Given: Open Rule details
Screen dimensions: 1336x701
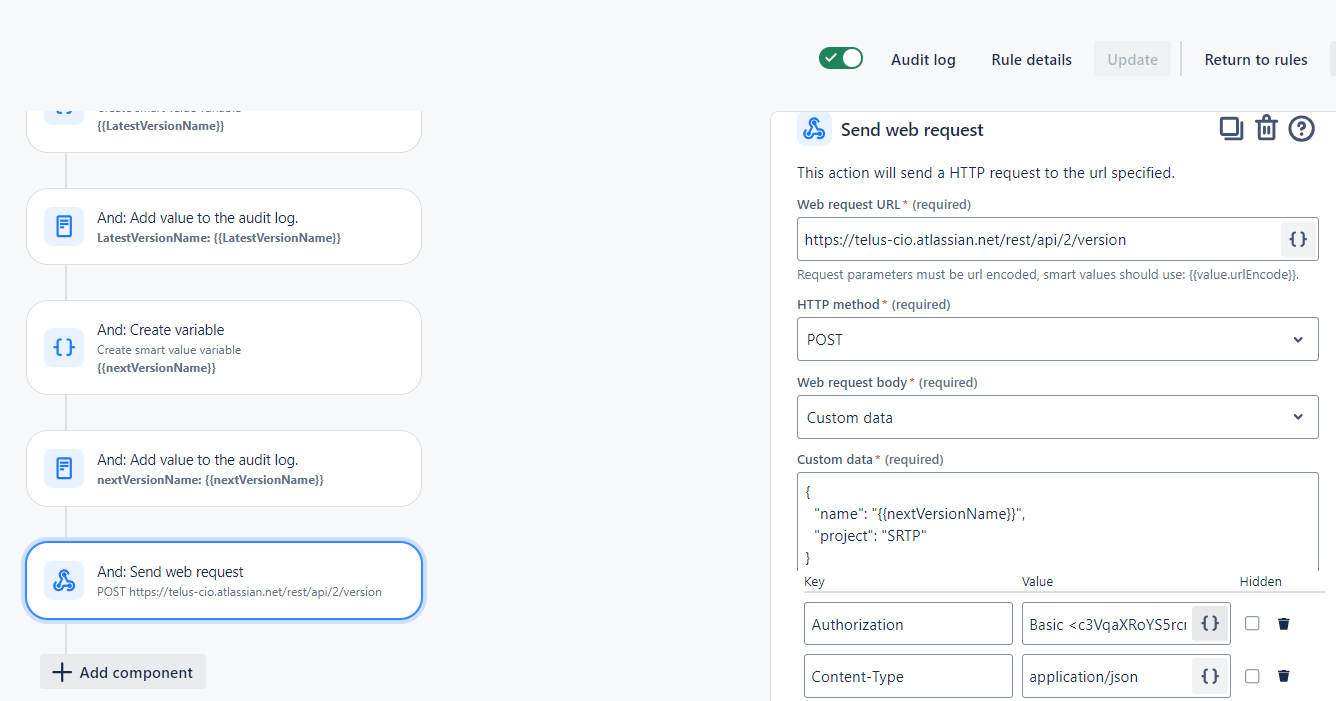Looking at the screenshot, I should point(1031,60).
